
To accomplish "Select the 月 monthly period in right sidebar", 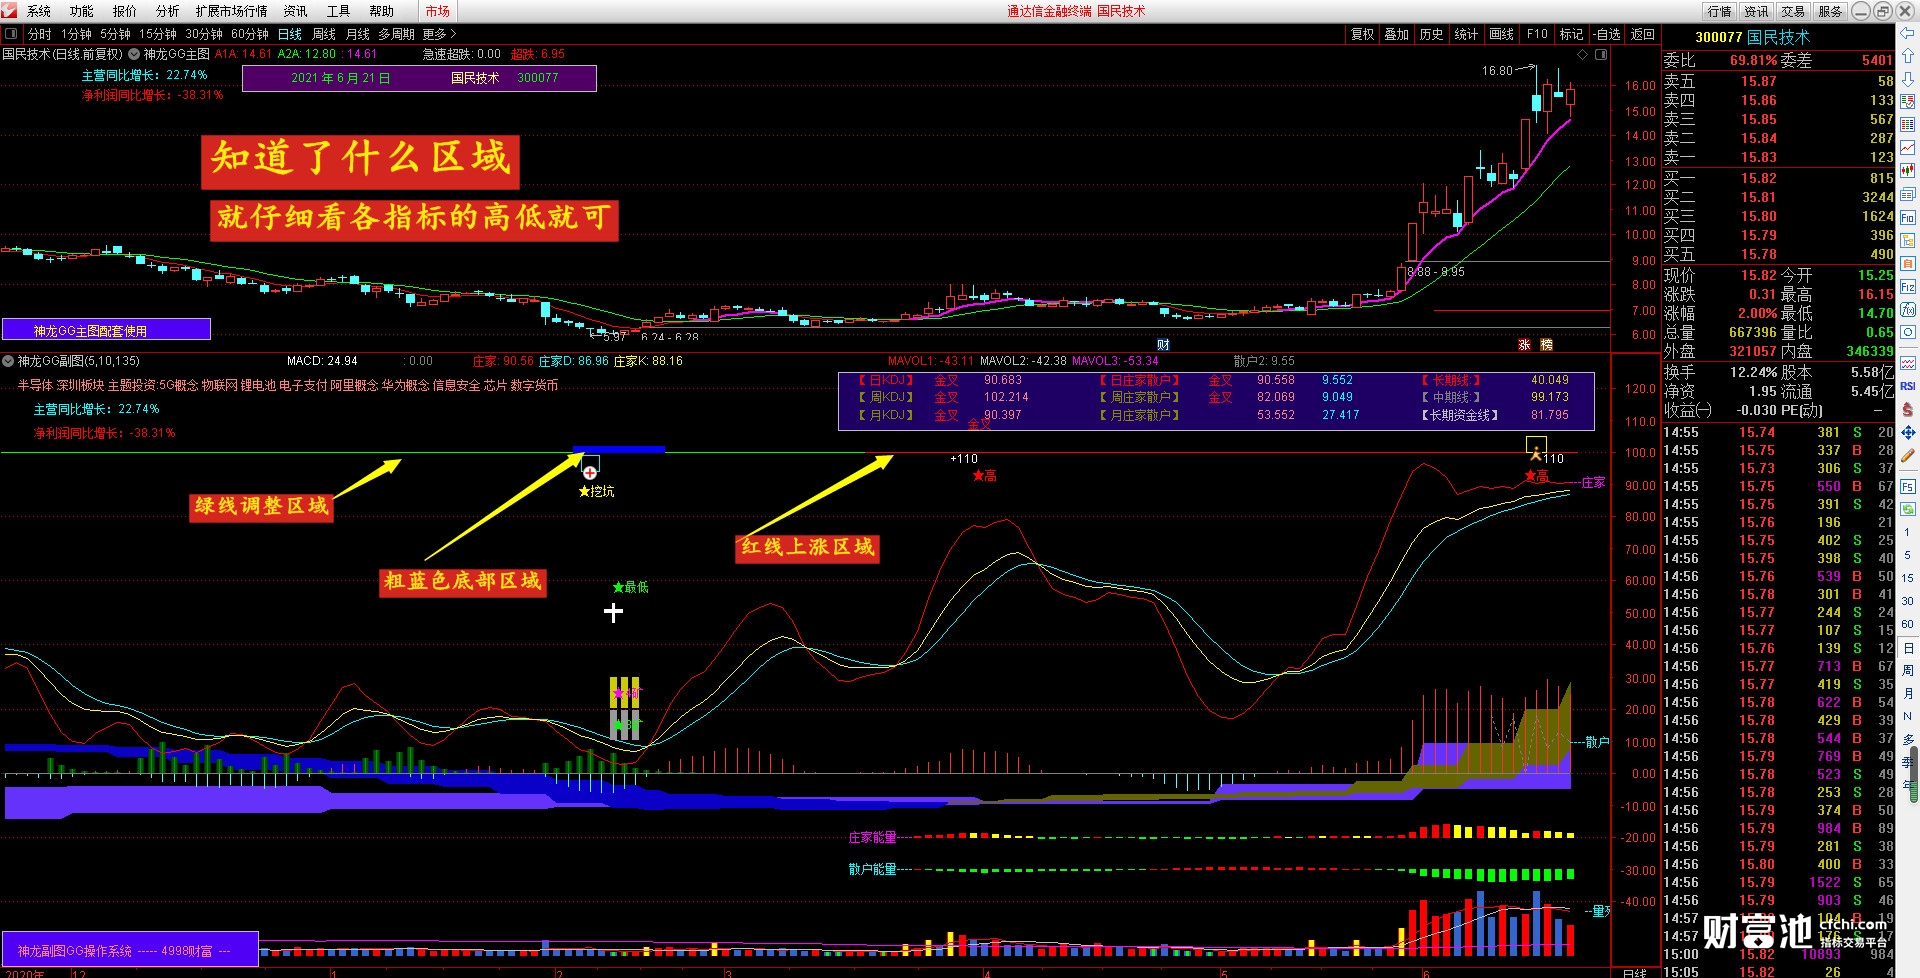I will [x=1907, y=694].
